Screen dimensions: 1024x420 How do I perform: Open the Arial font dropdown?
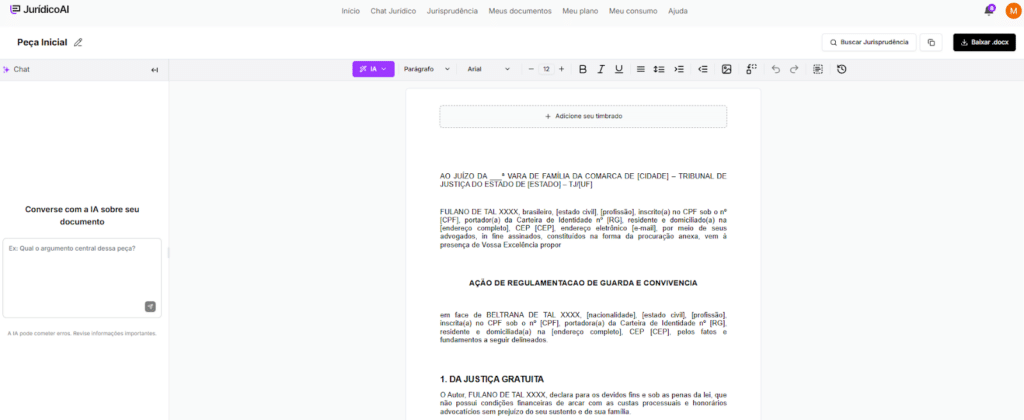pos(488,69)
